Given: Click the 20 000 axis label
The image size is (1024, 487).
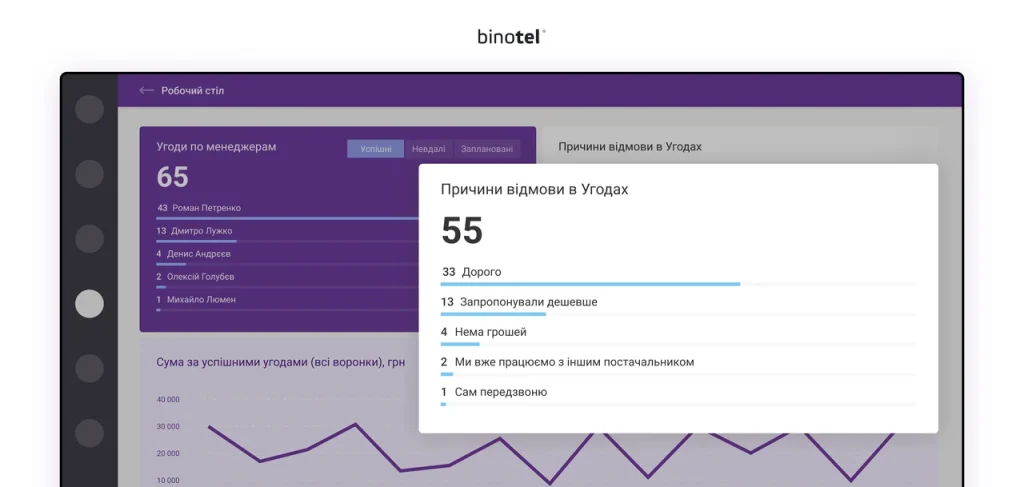Looking at the screenshot, I should pyautogui.click(x=168, y=453).
